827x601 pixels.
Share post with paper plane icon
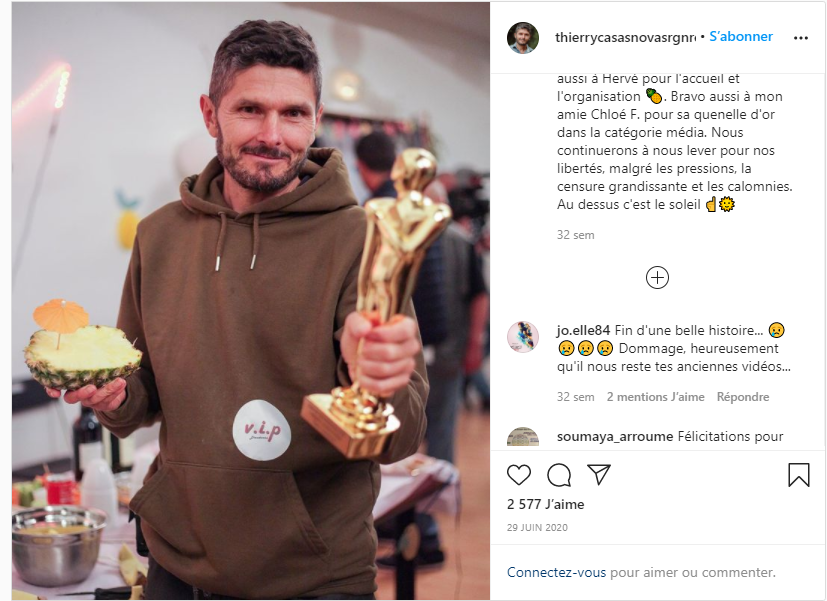[x=599, y=474]
